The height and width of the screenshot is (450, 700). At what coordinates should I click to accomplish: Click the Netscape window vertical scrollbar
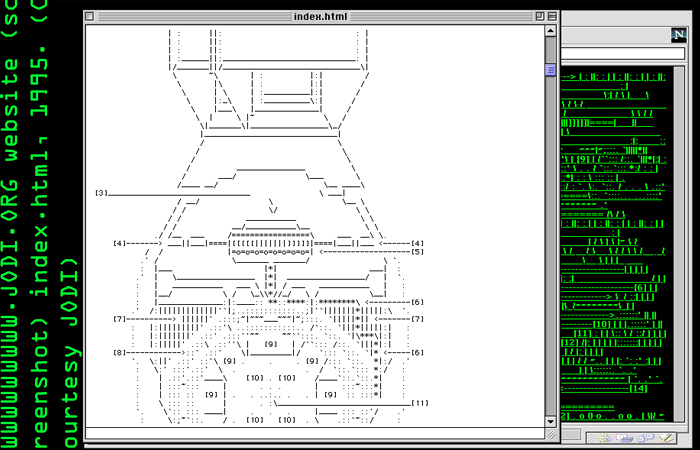[679, 244]
